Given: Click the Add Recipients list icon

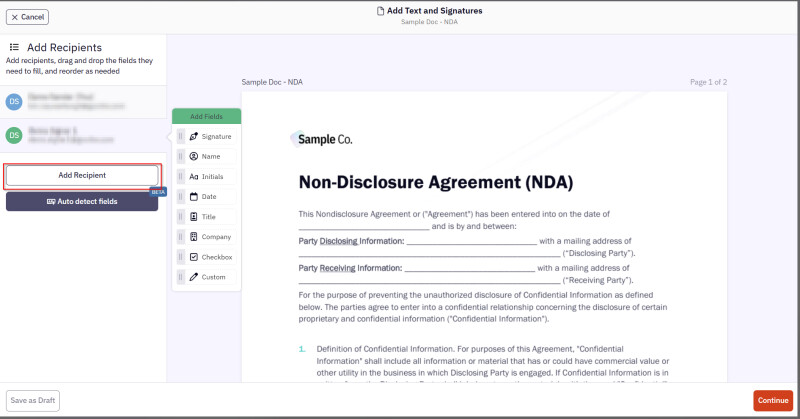Looking at the screenshot, I should pos(14,47).
